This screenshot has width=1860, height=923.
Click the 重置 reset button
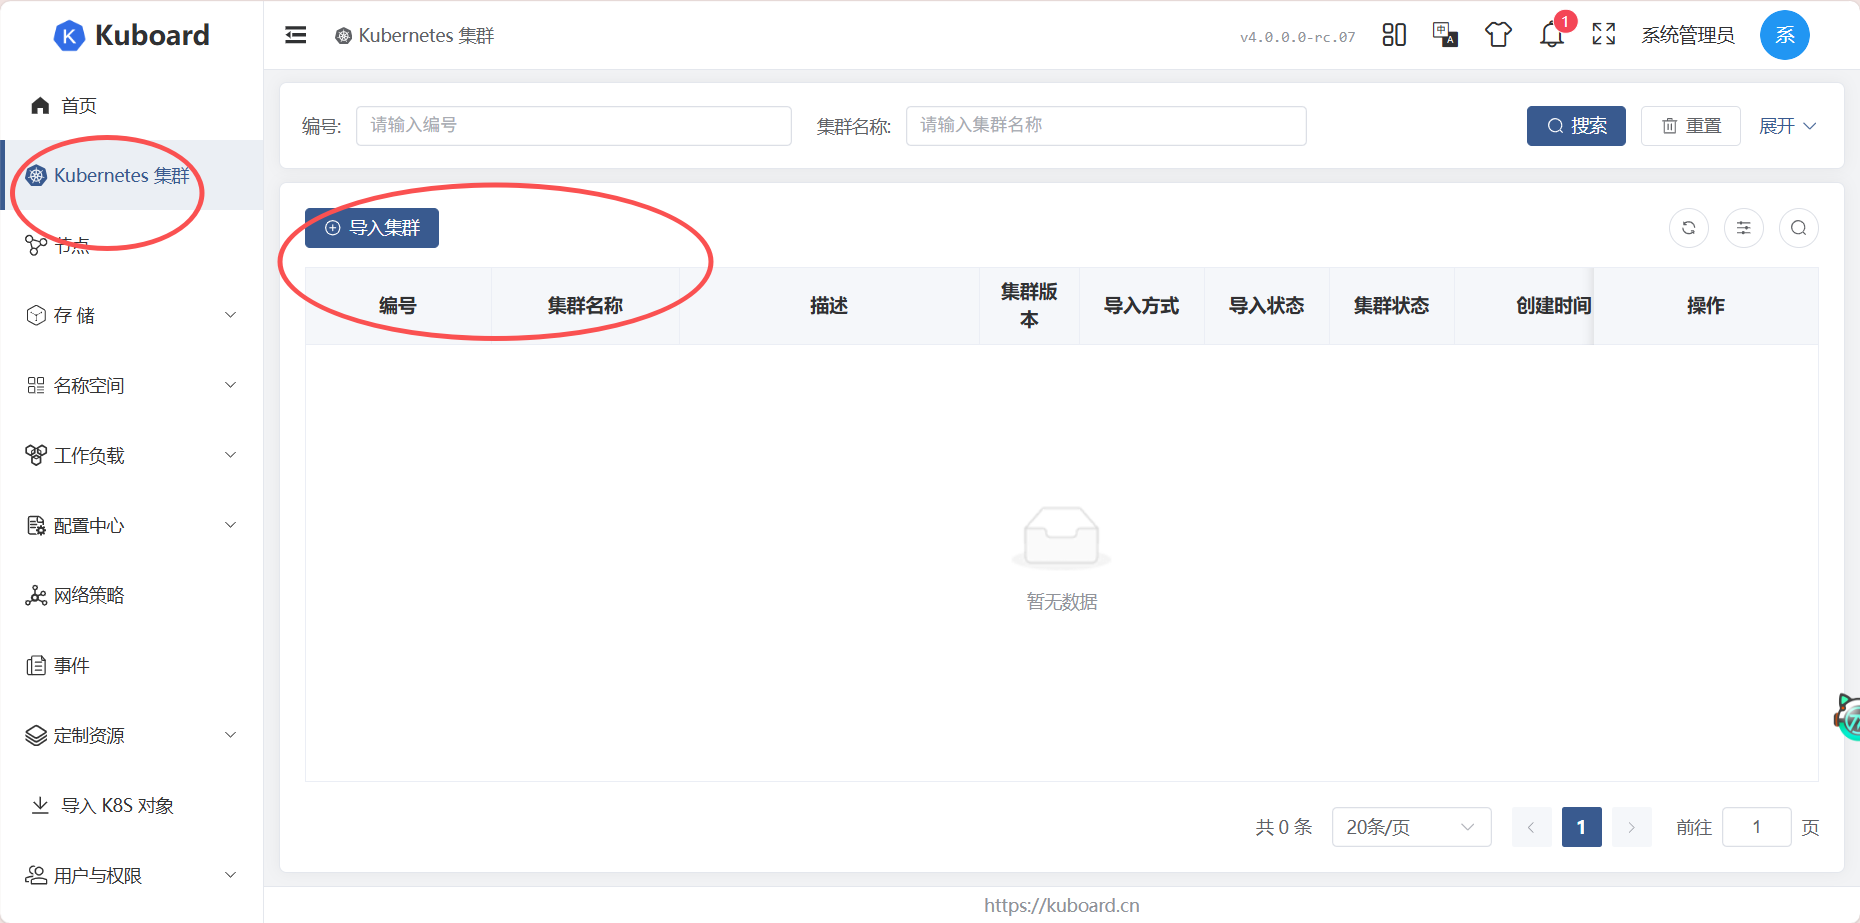pos(1691,126)
